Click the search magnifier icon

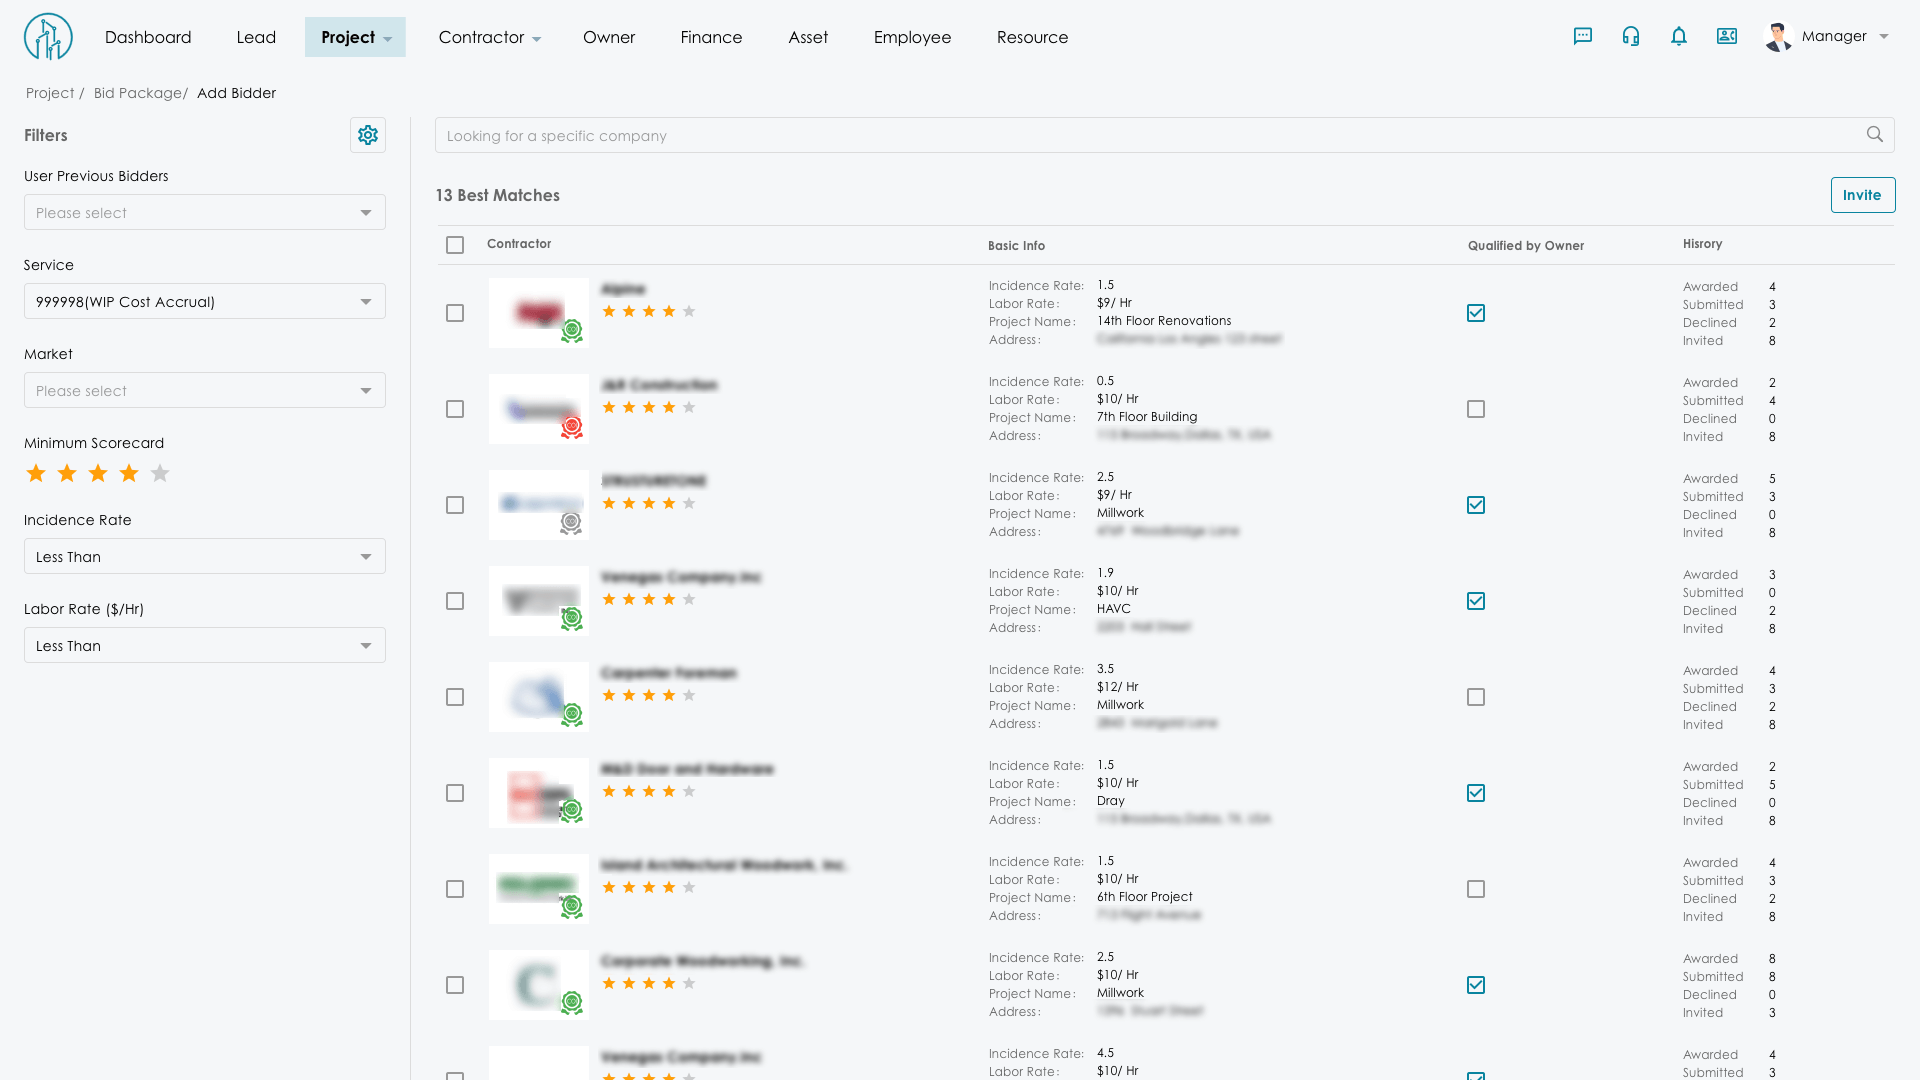click(1875, 135)
